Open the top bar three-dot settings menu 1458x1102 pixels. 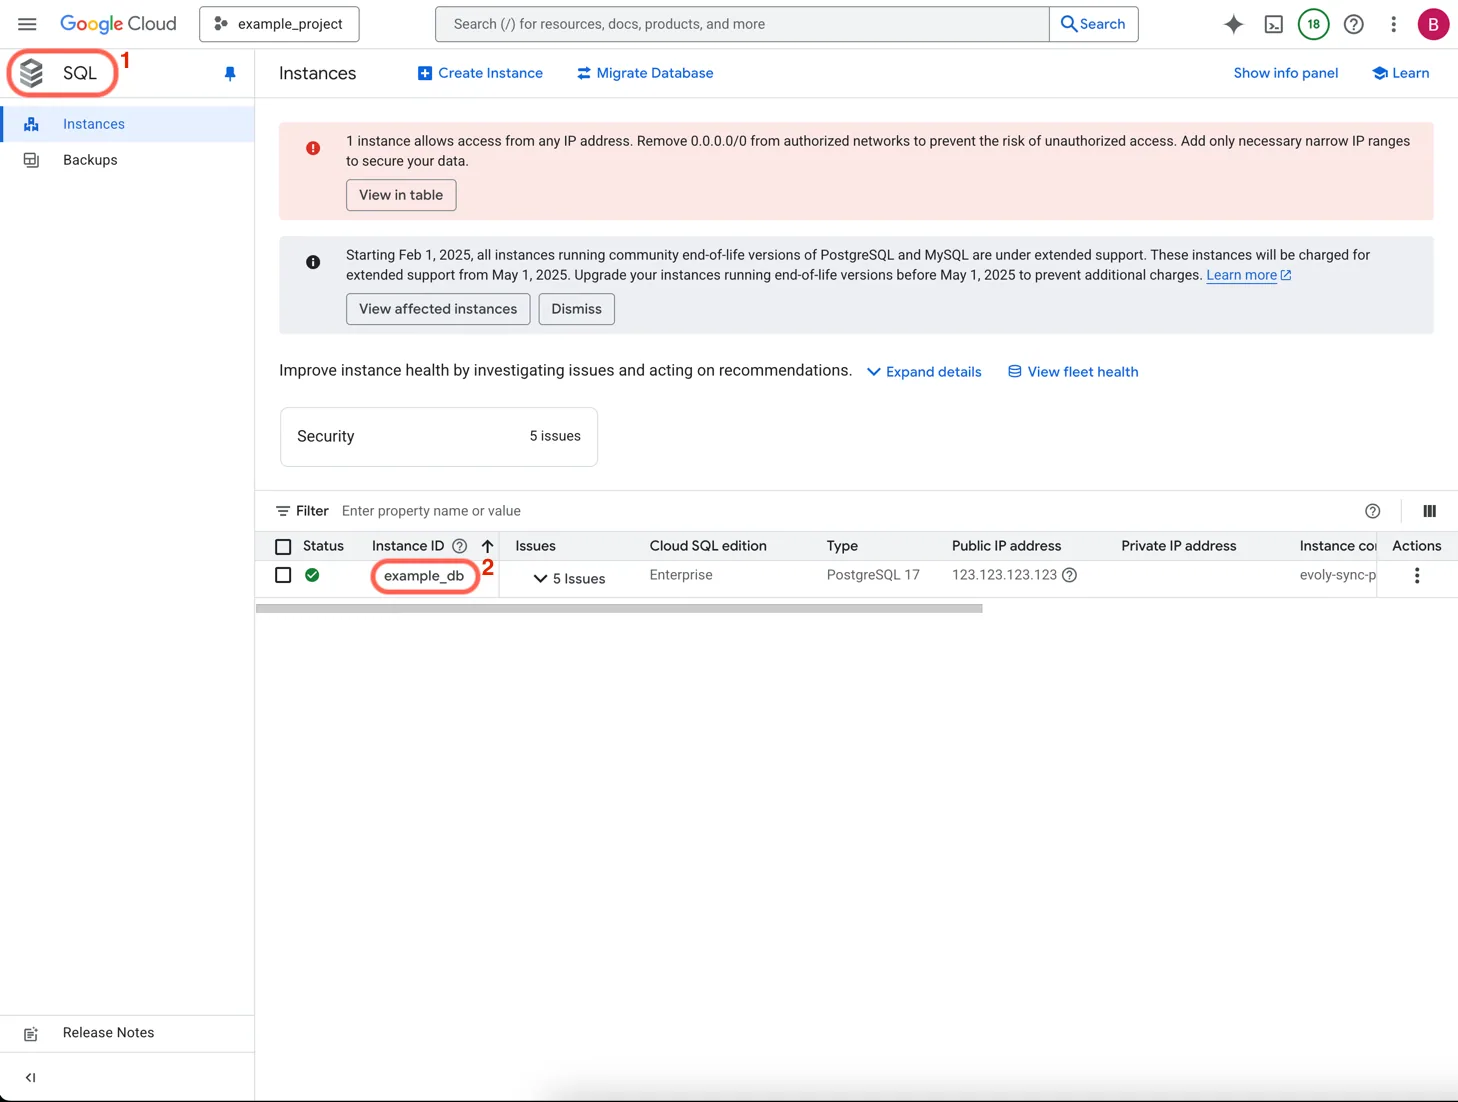1393,24
